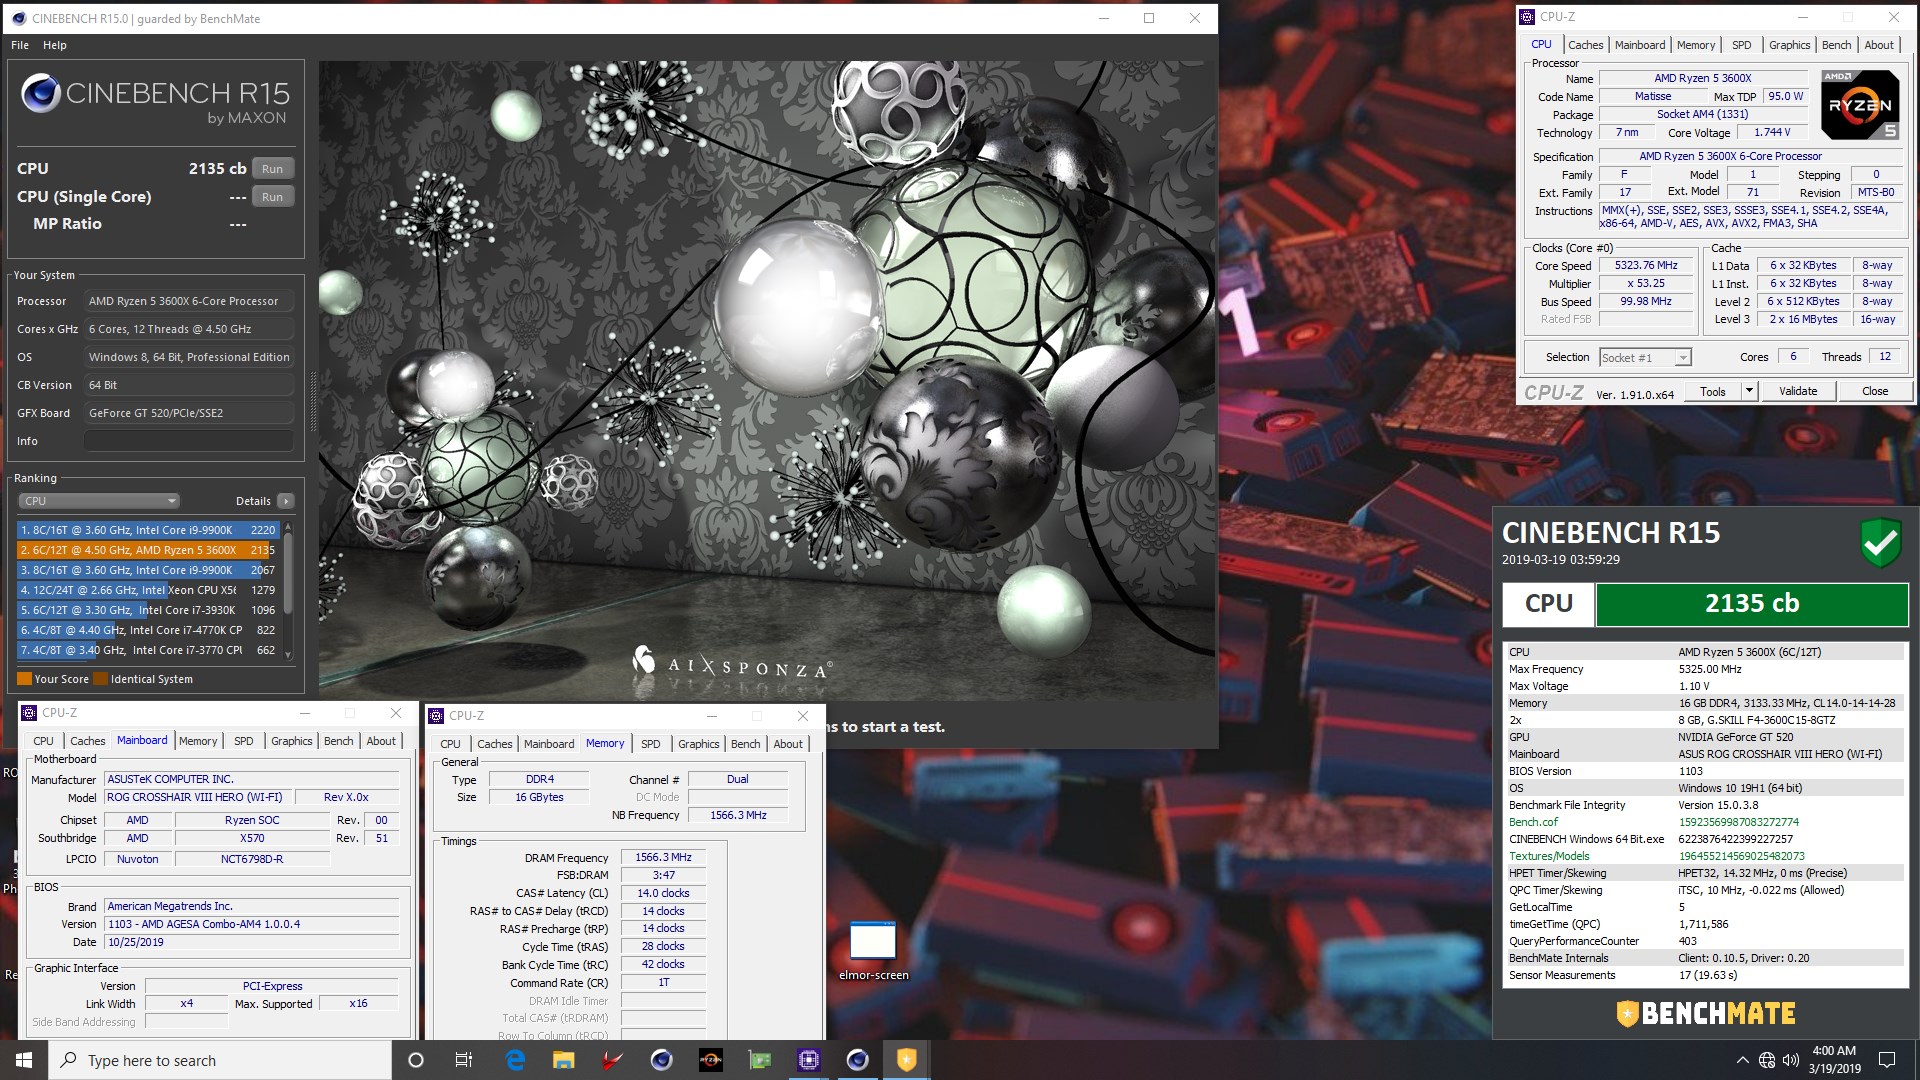Select ranking row AMD Ryzen 5 3600X 2135
This screenshot has height=1080, width=1920.
(x=148, y=550)
